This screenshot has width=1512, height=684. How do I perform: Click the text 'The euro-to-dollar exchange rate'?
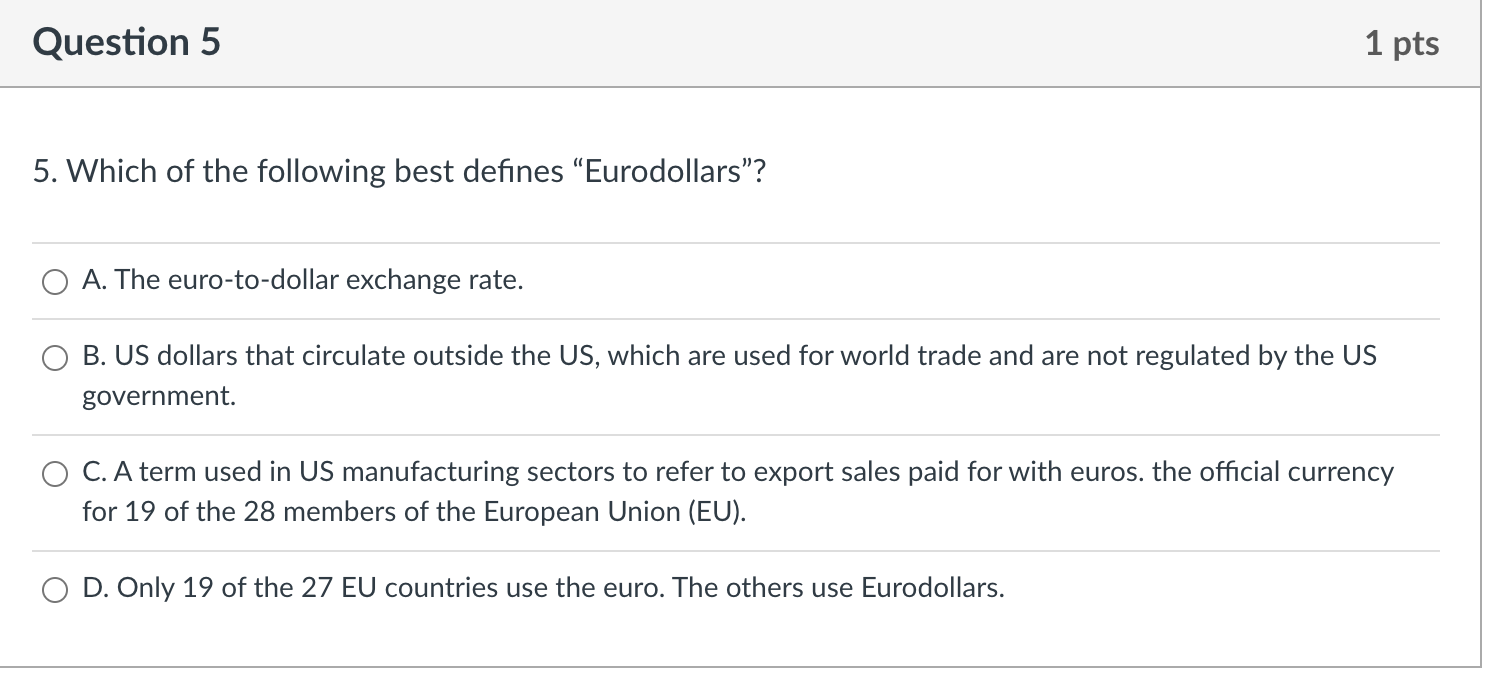pyautogui.click(x=318, y=281)
